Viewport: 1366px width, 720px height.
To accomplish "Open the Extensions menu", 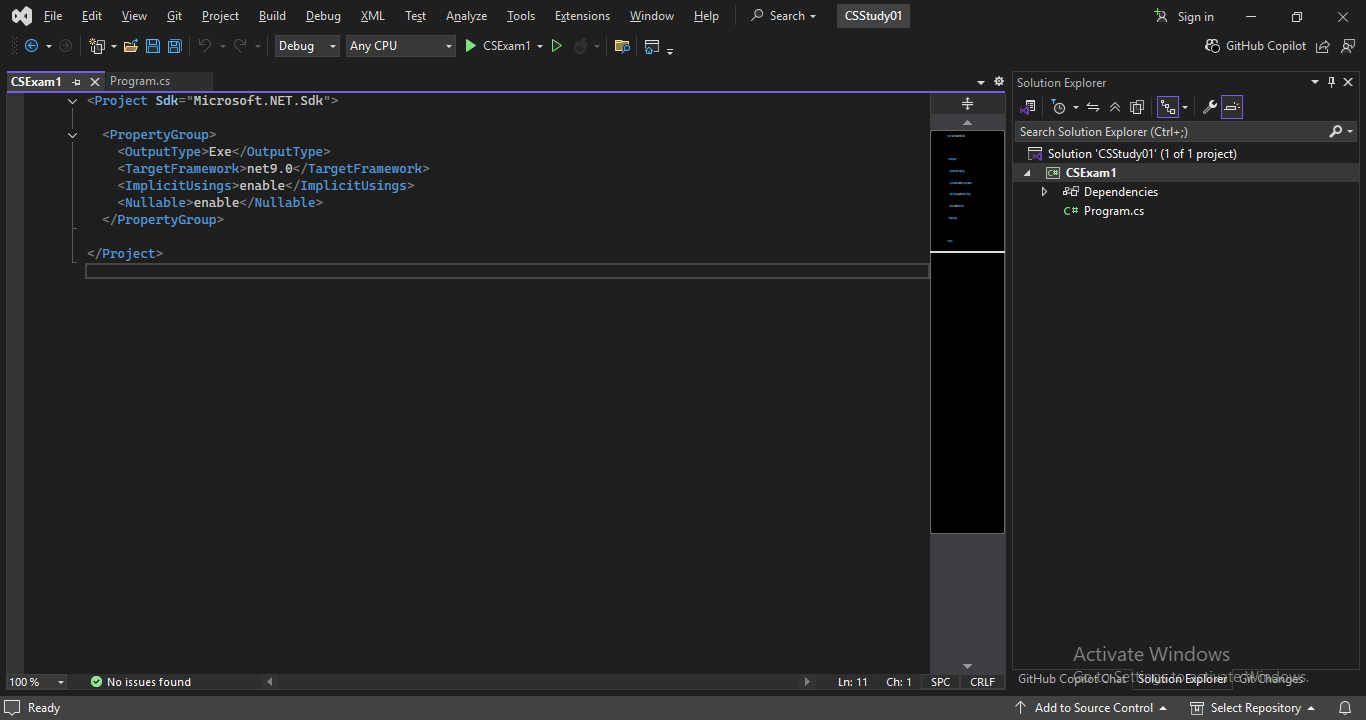I will pyautogui.click(x=582, y=16).
